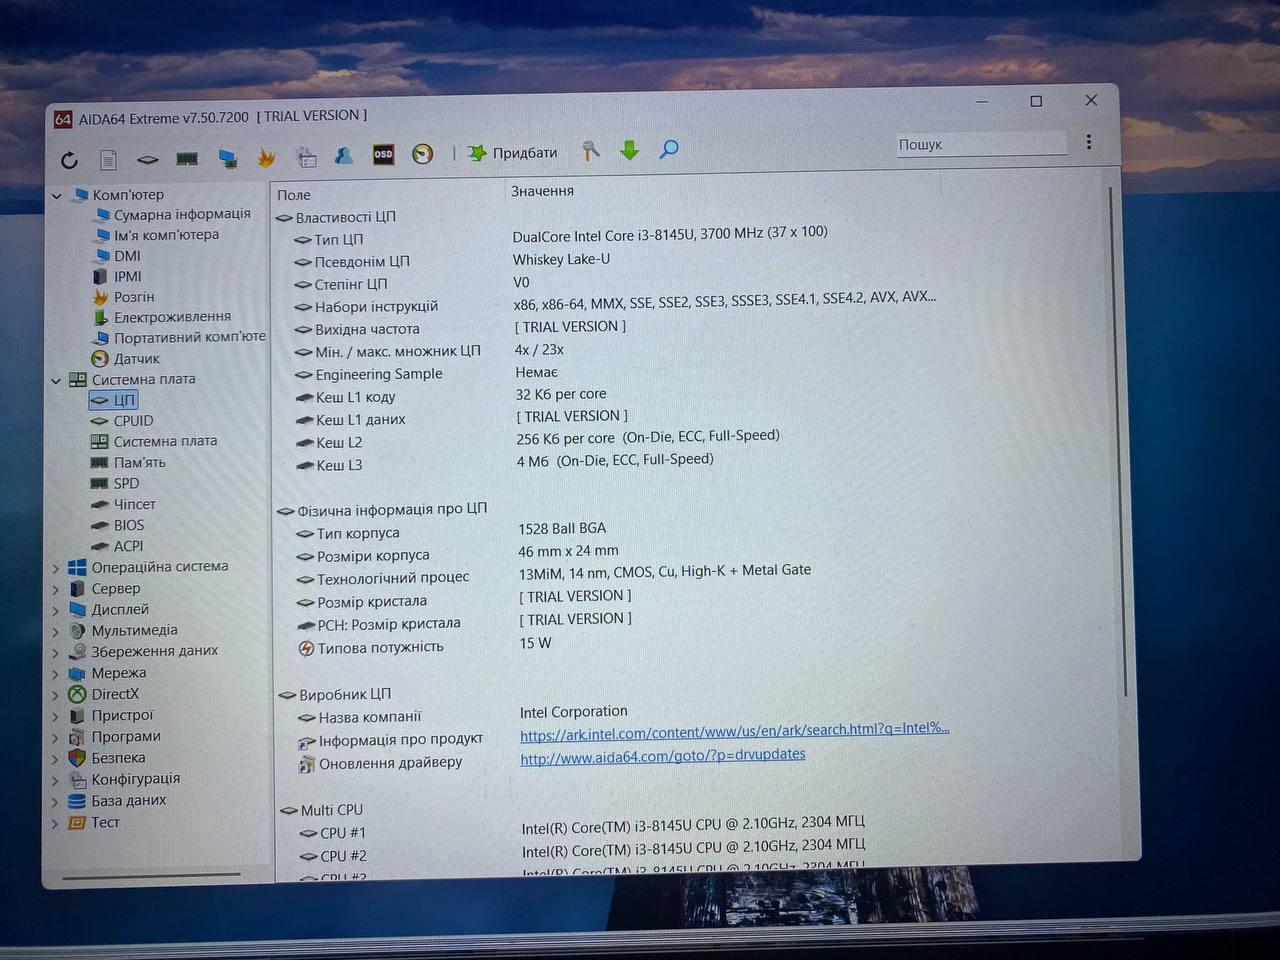Click the memory module toolbar icon
The width and height of the screenshot is (1280, 960).
[x=187, y=158]
